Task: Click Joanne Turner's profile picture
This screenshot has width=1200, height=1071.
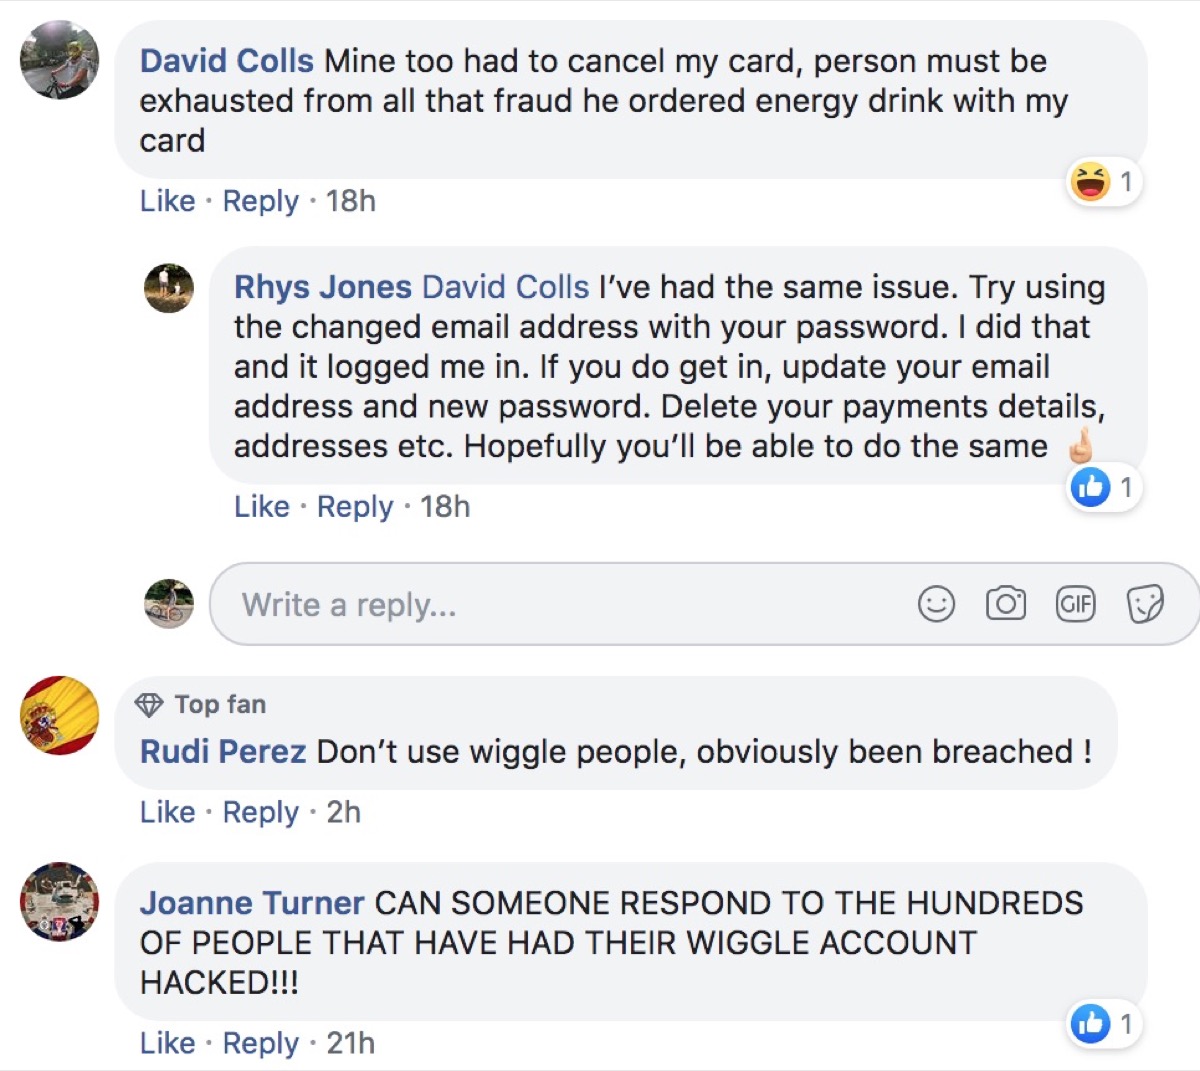Action: [59, 902]
